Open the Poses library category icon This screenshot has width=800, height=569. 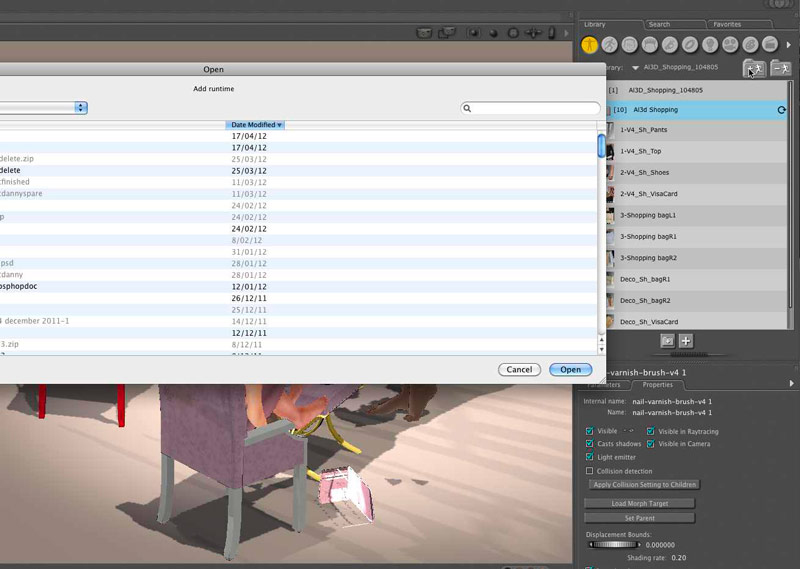click(610, 45)
